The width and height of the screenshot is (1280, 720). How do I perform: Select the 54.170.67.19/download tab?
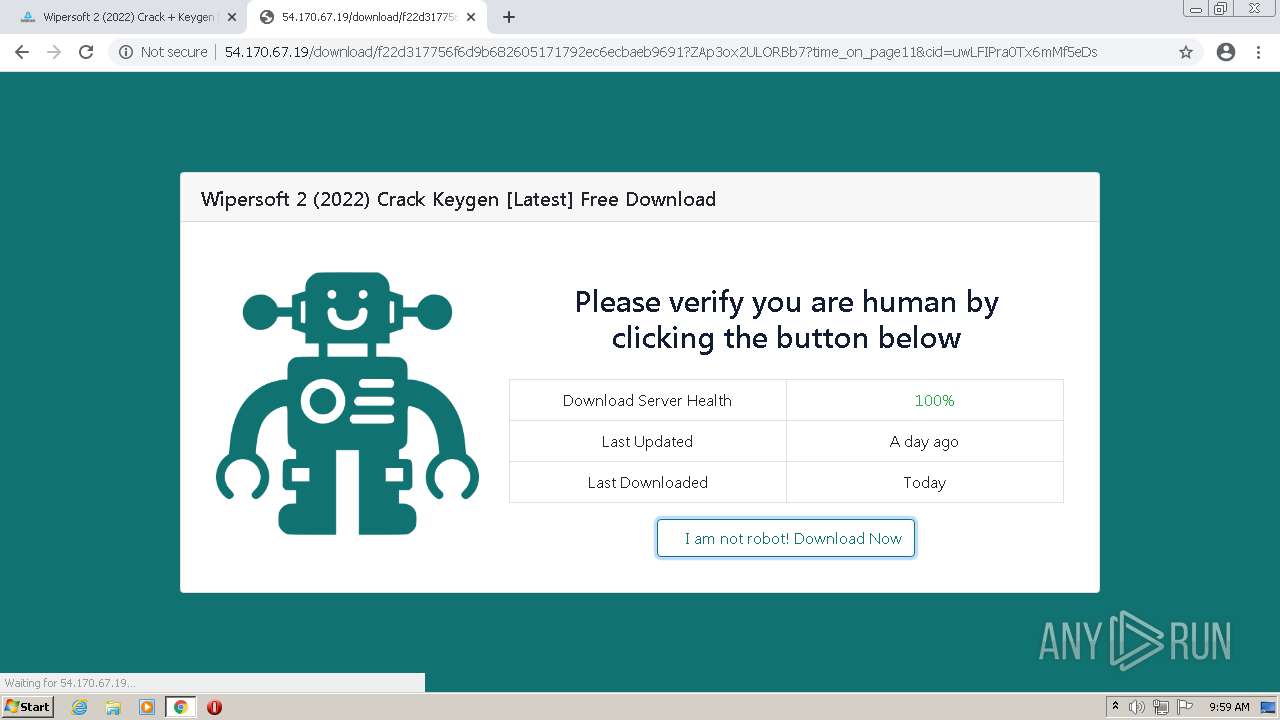coord(368,17)
